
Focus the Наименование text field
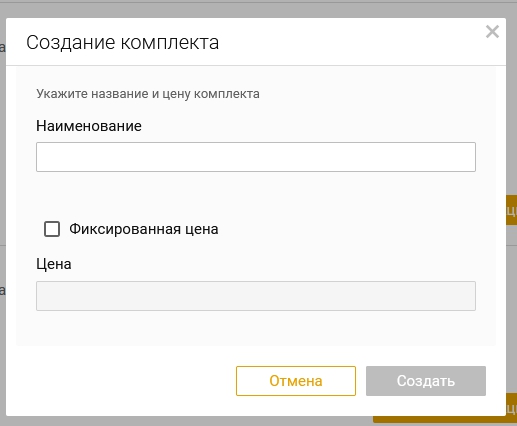[x=256, y=157]
